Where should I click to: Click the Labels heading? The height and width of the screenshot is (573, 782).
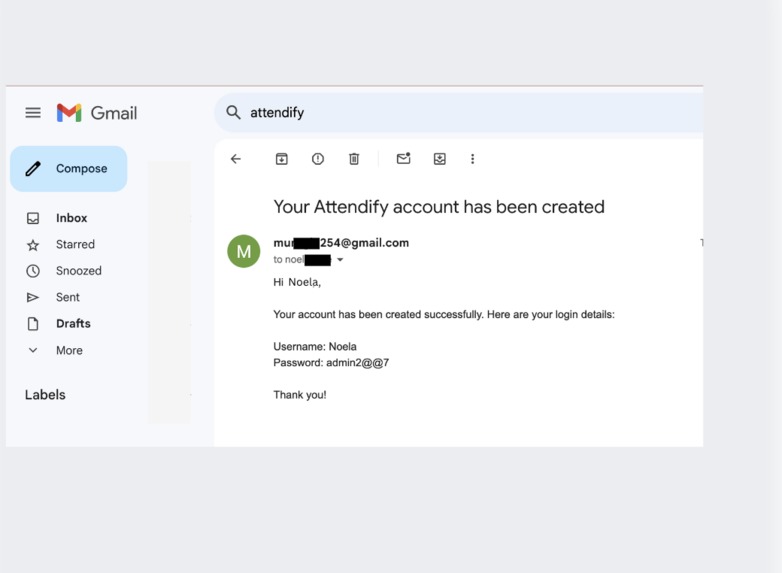pos(45,395)
